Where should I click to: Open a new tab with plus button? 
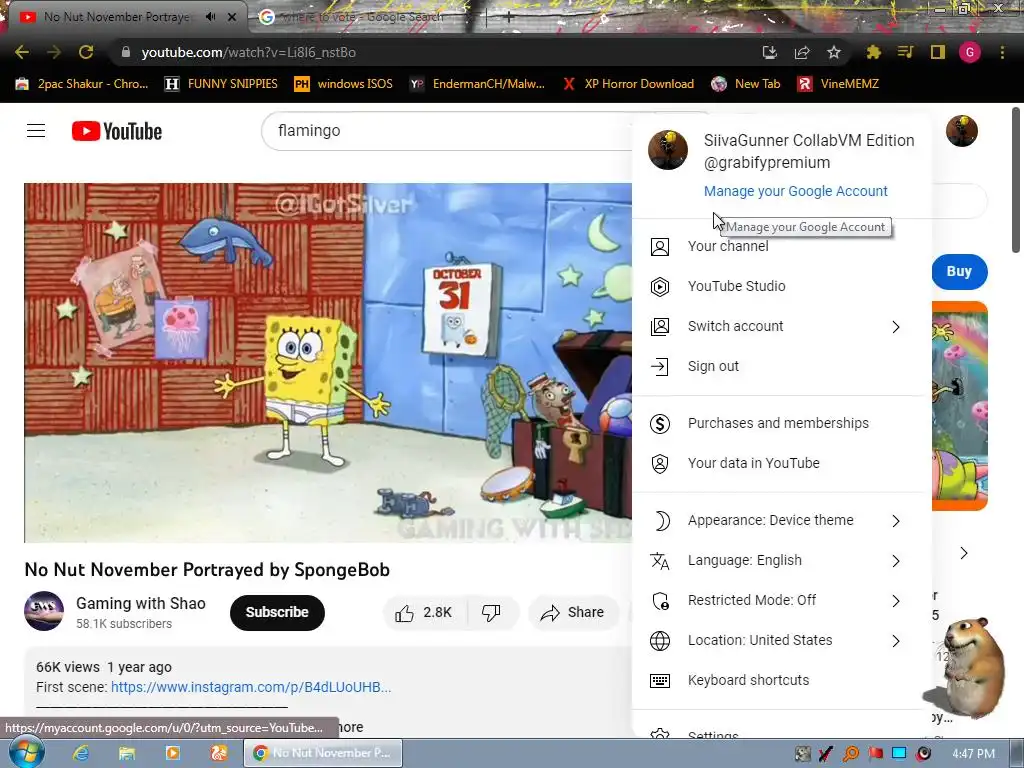[x=507, y=18]
